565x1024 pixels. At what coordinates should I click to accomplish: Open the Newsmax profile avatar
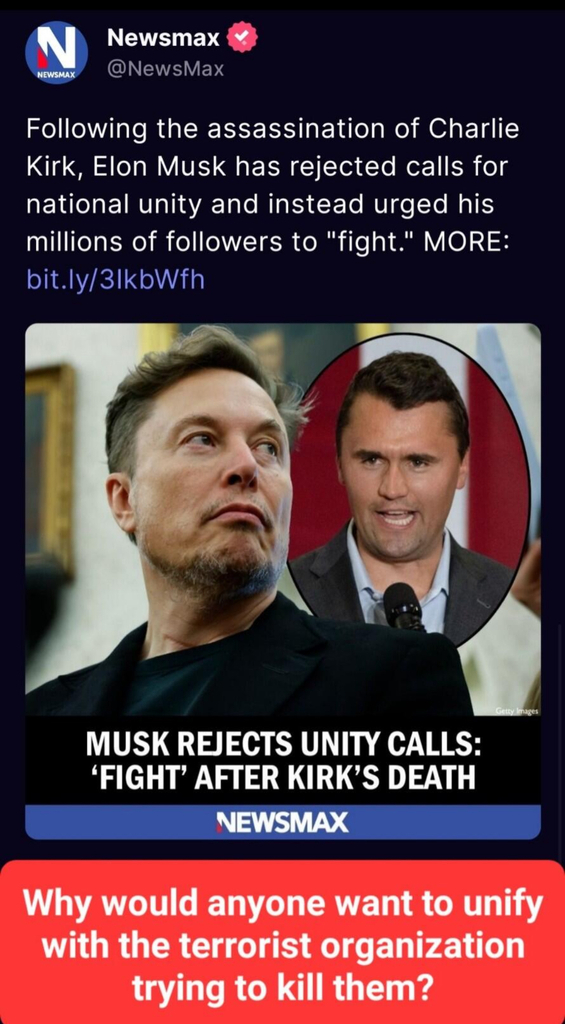tap(56, 52)
